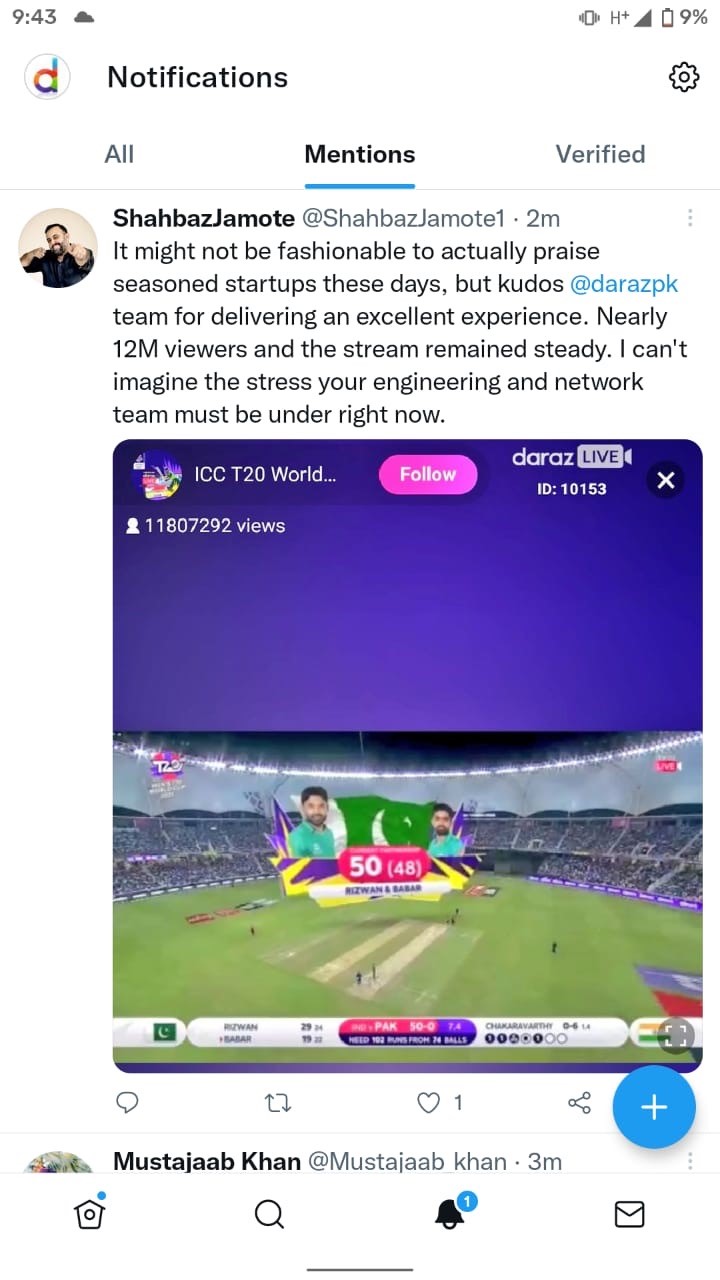Screen dimensions: 720x1280
Task: Open more options for Mustajaab Khan's tweet
Action: (690, 1161)
